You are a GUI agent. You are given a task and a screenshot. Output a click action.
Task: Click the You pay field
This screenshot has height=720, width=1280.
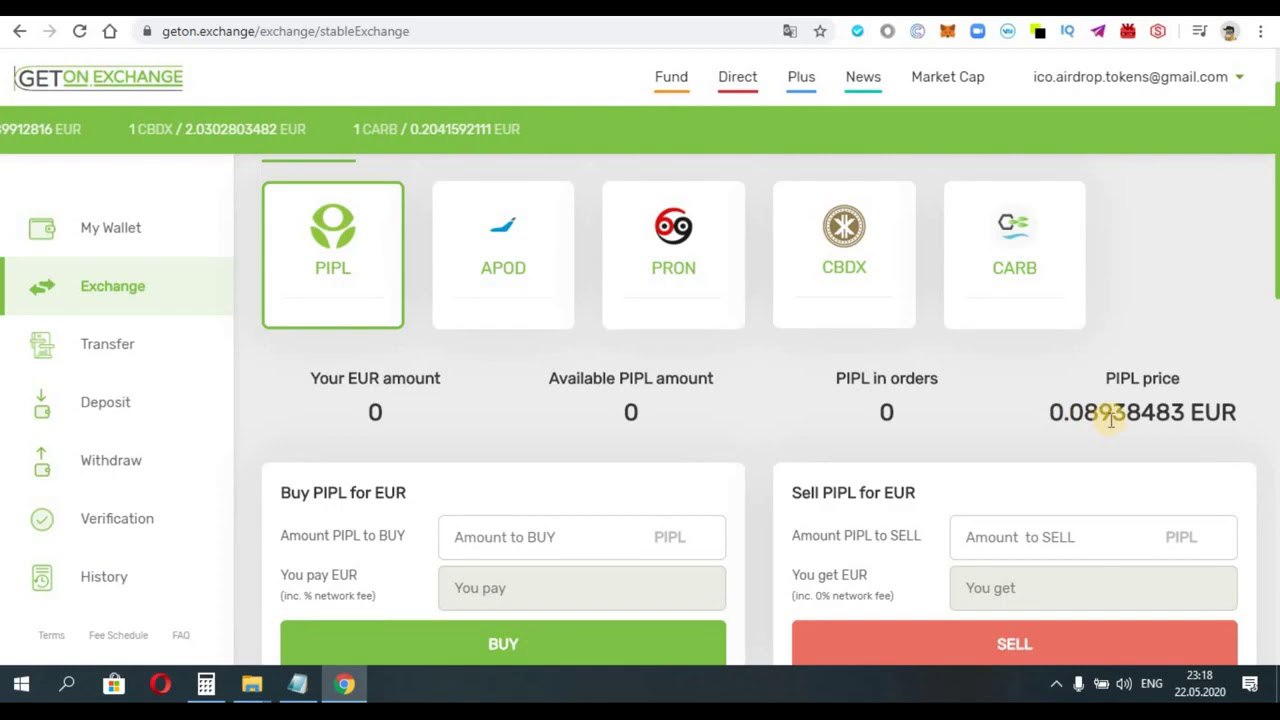click(582, 588)
